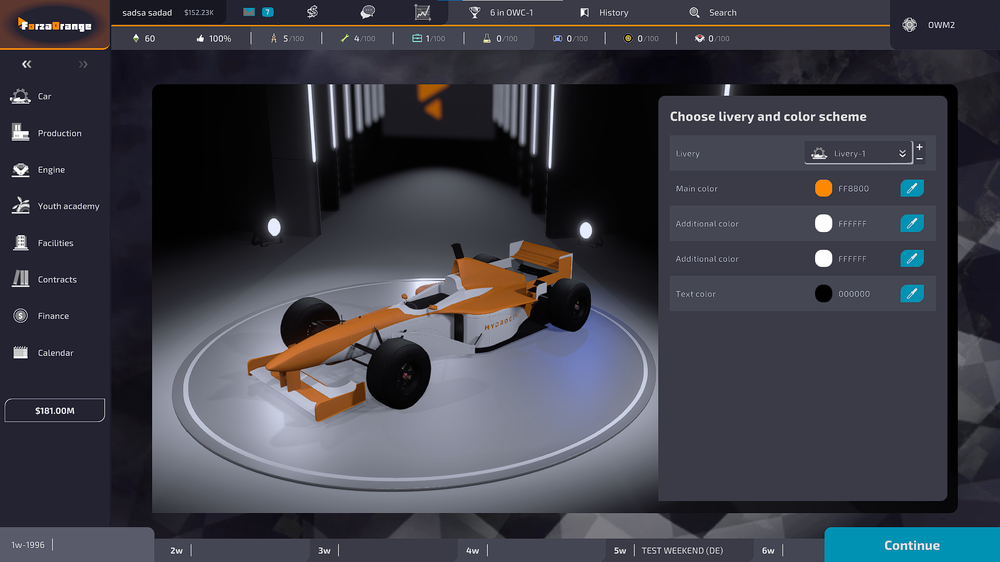Click the trophy icon for standings
The height and width of the screenshot is (562, 1000).
point(474,12)
